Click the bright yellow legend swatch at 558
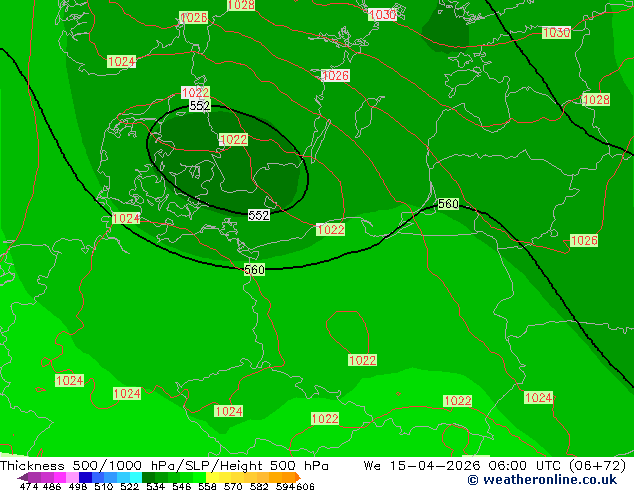634x490 pixels. point(212,477)
